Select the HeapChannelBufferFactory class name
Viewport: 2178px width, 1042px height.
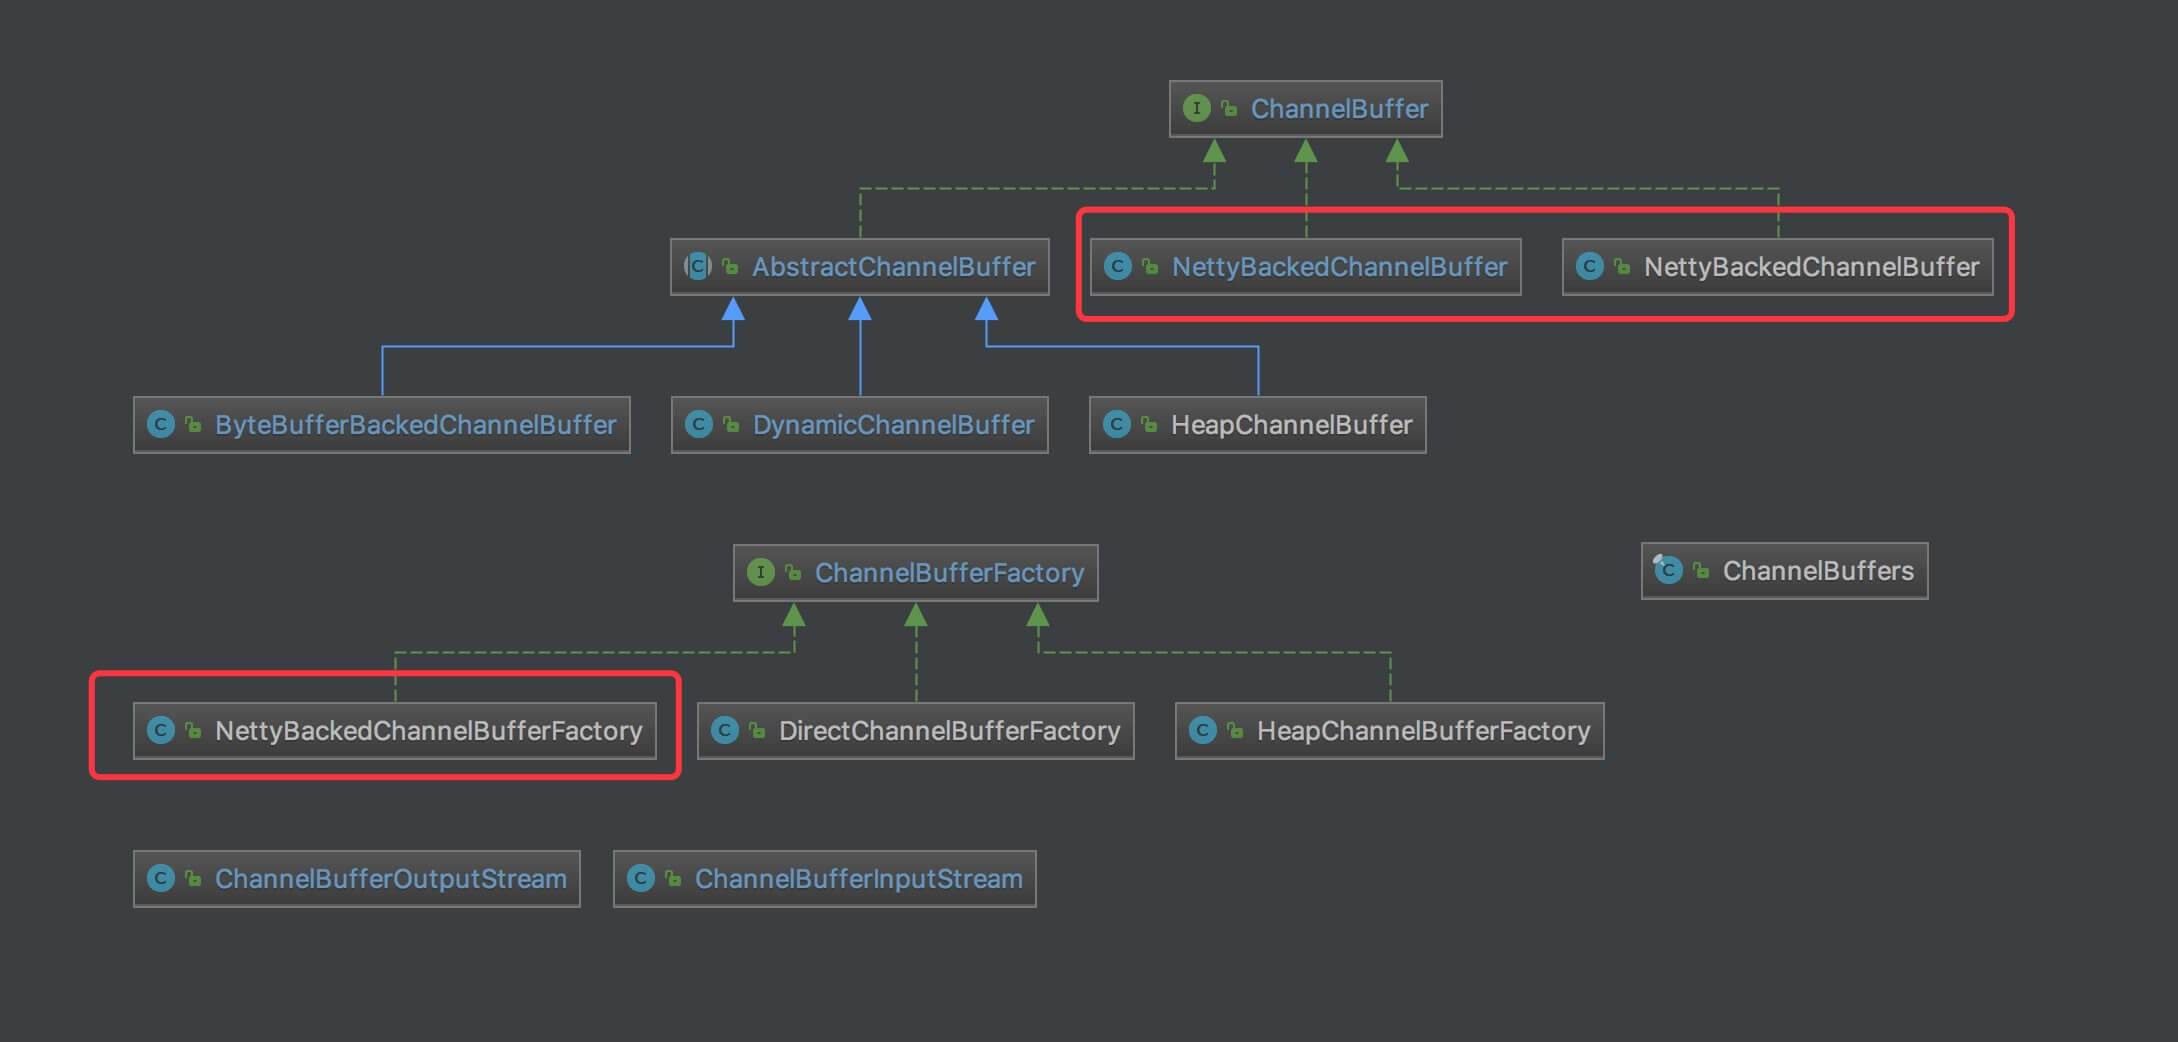(1422, 730)
